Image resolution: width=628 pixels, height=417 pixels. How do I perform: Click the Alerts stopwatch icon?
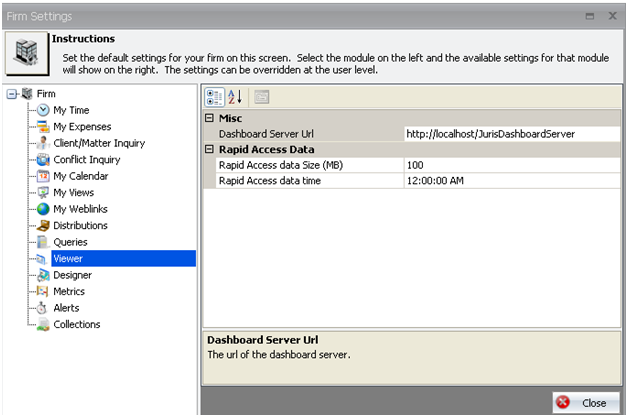[43, 308]
